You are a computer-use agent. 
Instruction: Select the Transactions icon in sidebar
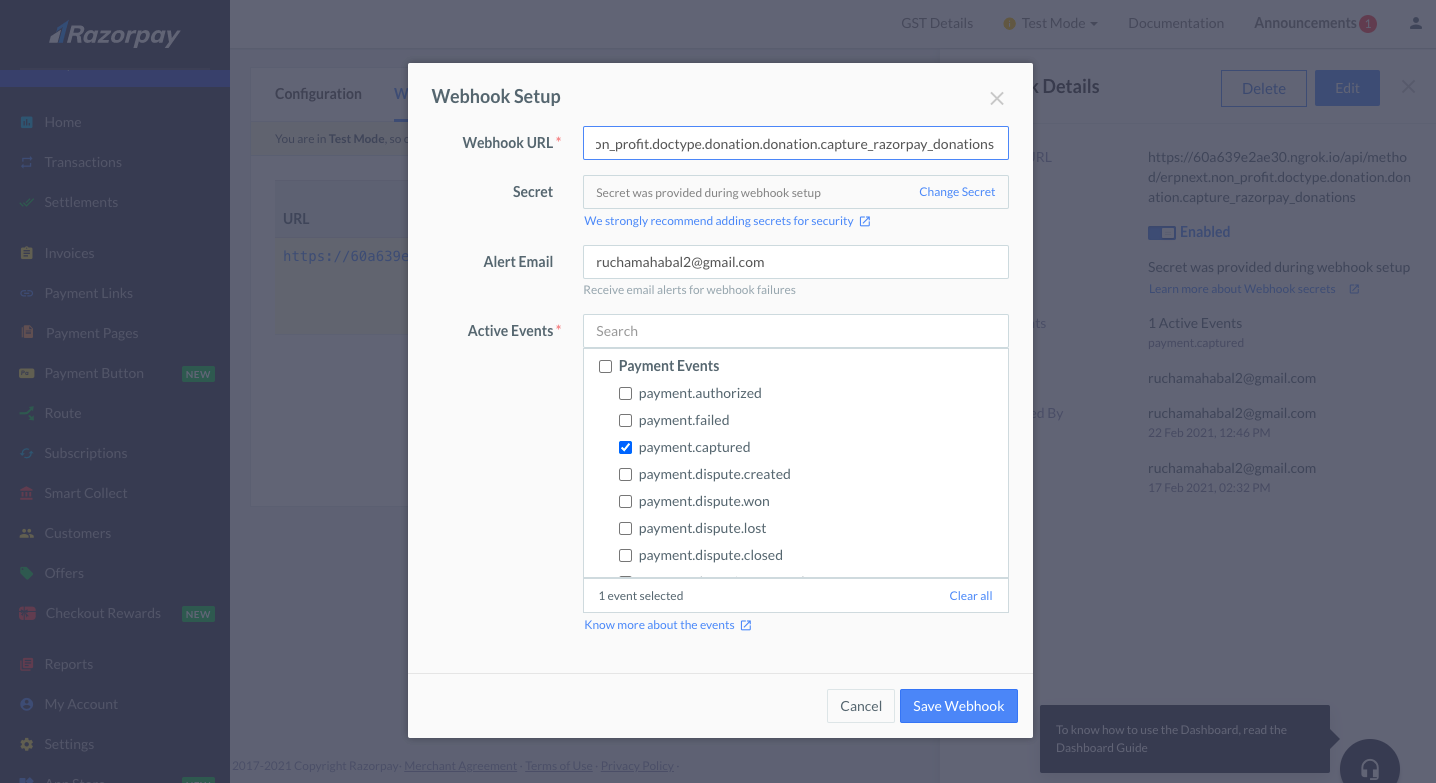25,161
